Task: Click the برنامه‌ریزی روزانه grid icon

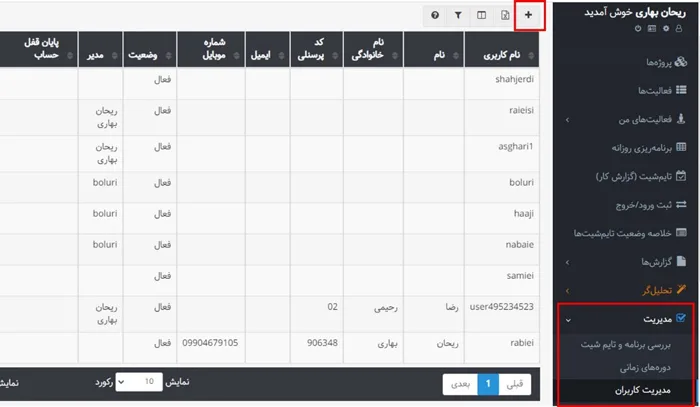Action: pyautogui.click(x=681, y=147)
